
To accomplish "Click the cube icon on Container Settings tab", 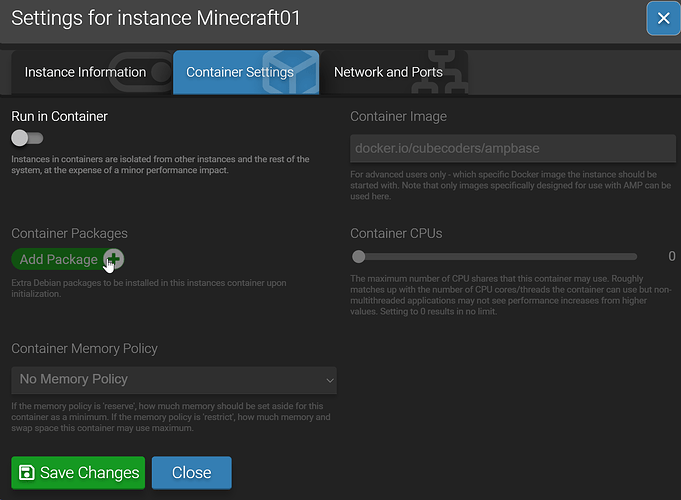I will point(291,72).
